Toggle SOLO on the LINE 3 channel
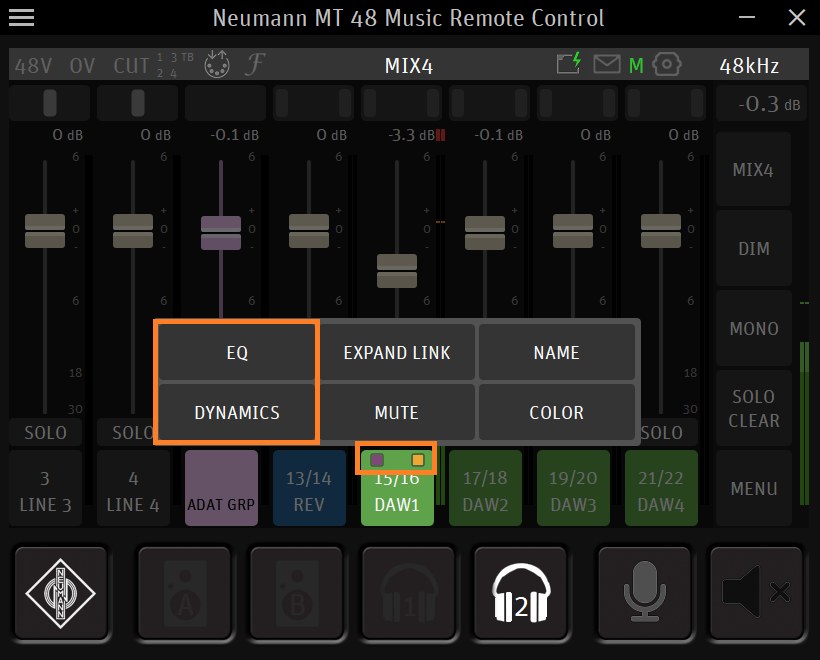 coord(46,433)
